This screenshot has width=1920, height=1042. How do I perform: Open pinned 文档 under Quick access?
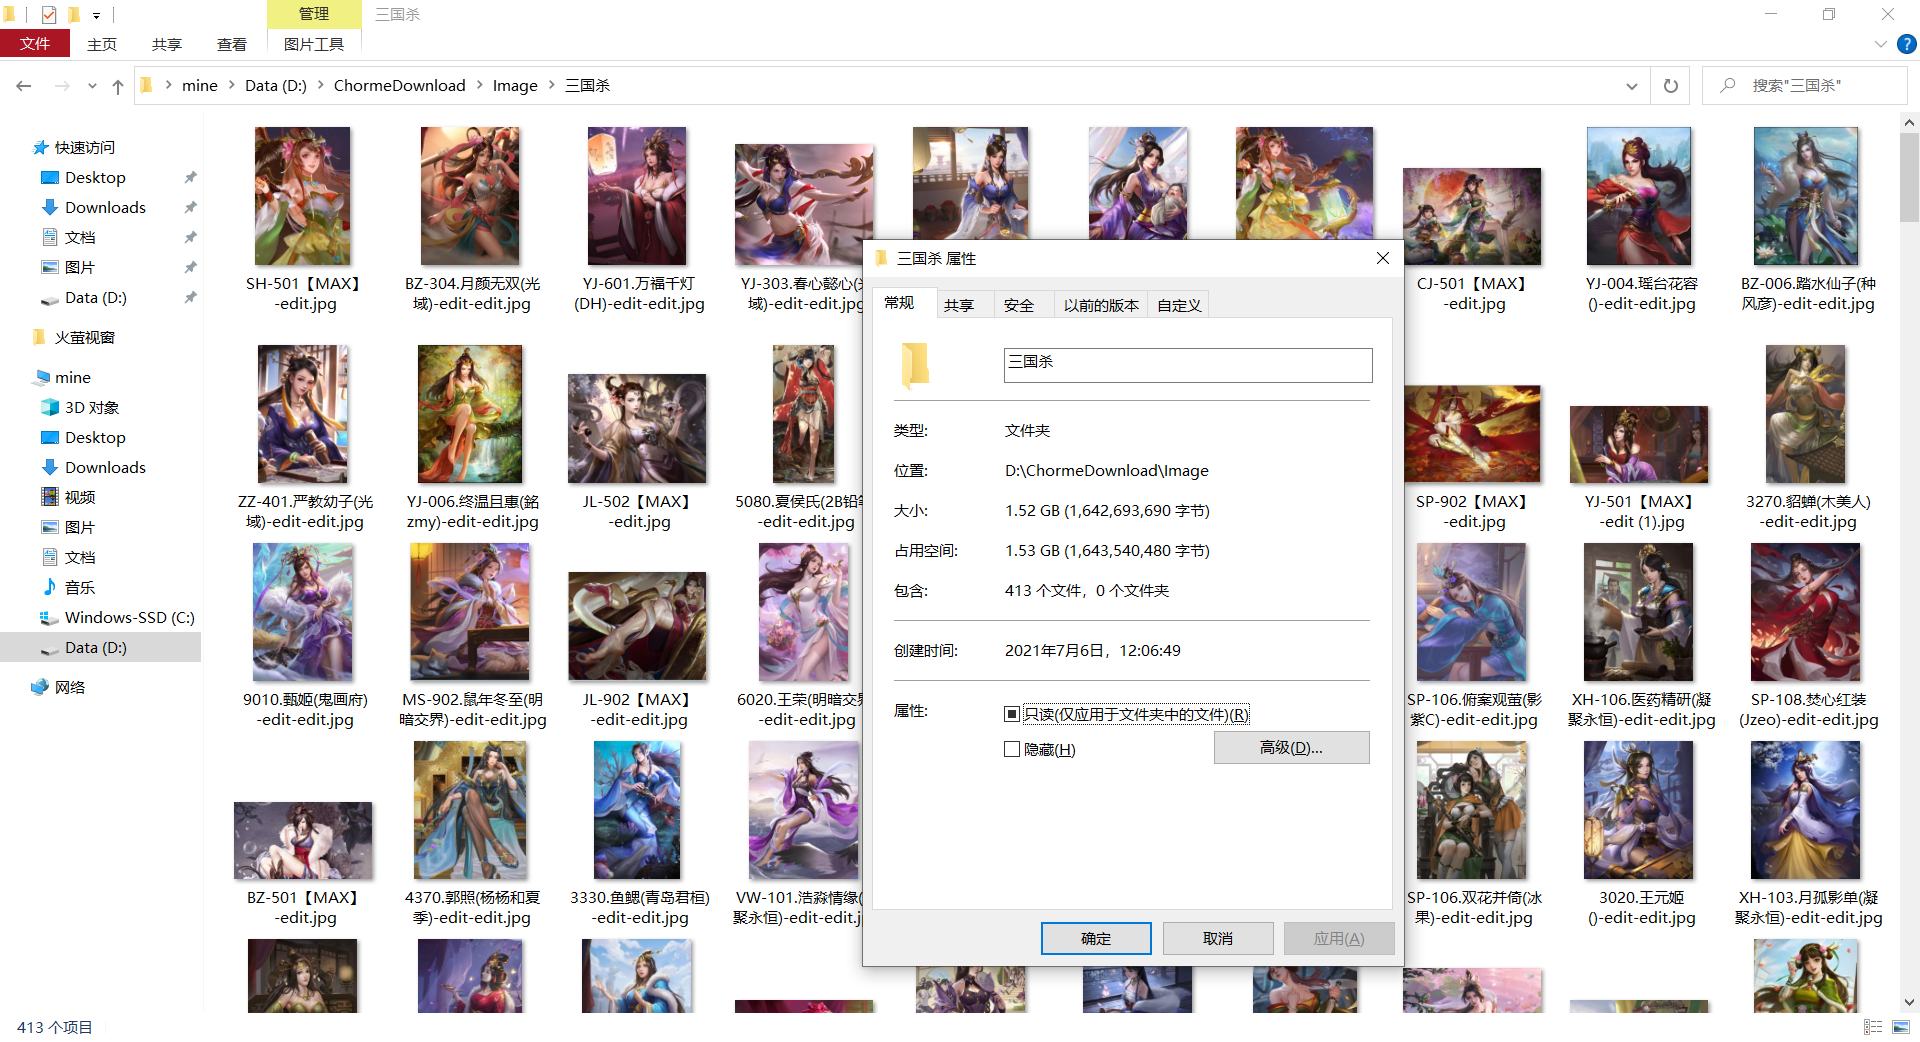[x=80, y=237]
